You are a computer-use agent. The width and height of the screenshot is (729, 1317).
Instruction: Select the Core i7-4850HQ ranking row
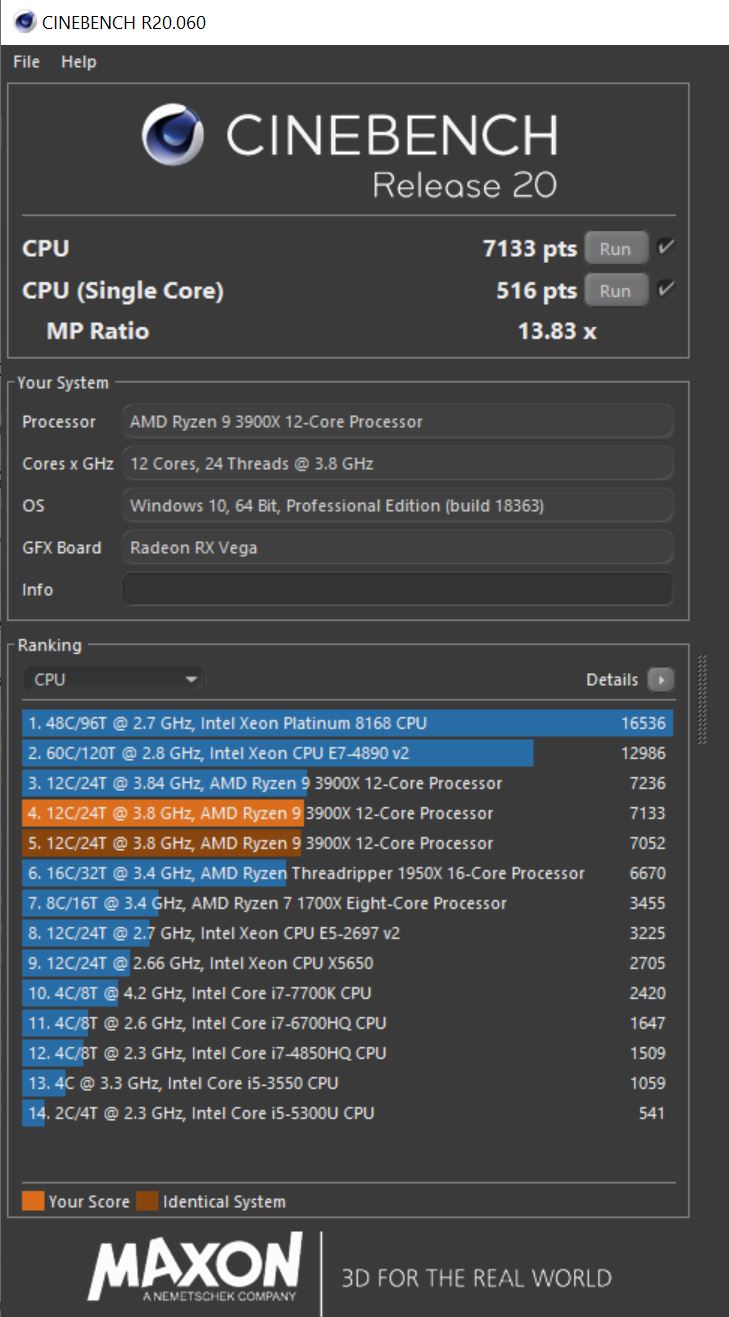click(347, 1053)
